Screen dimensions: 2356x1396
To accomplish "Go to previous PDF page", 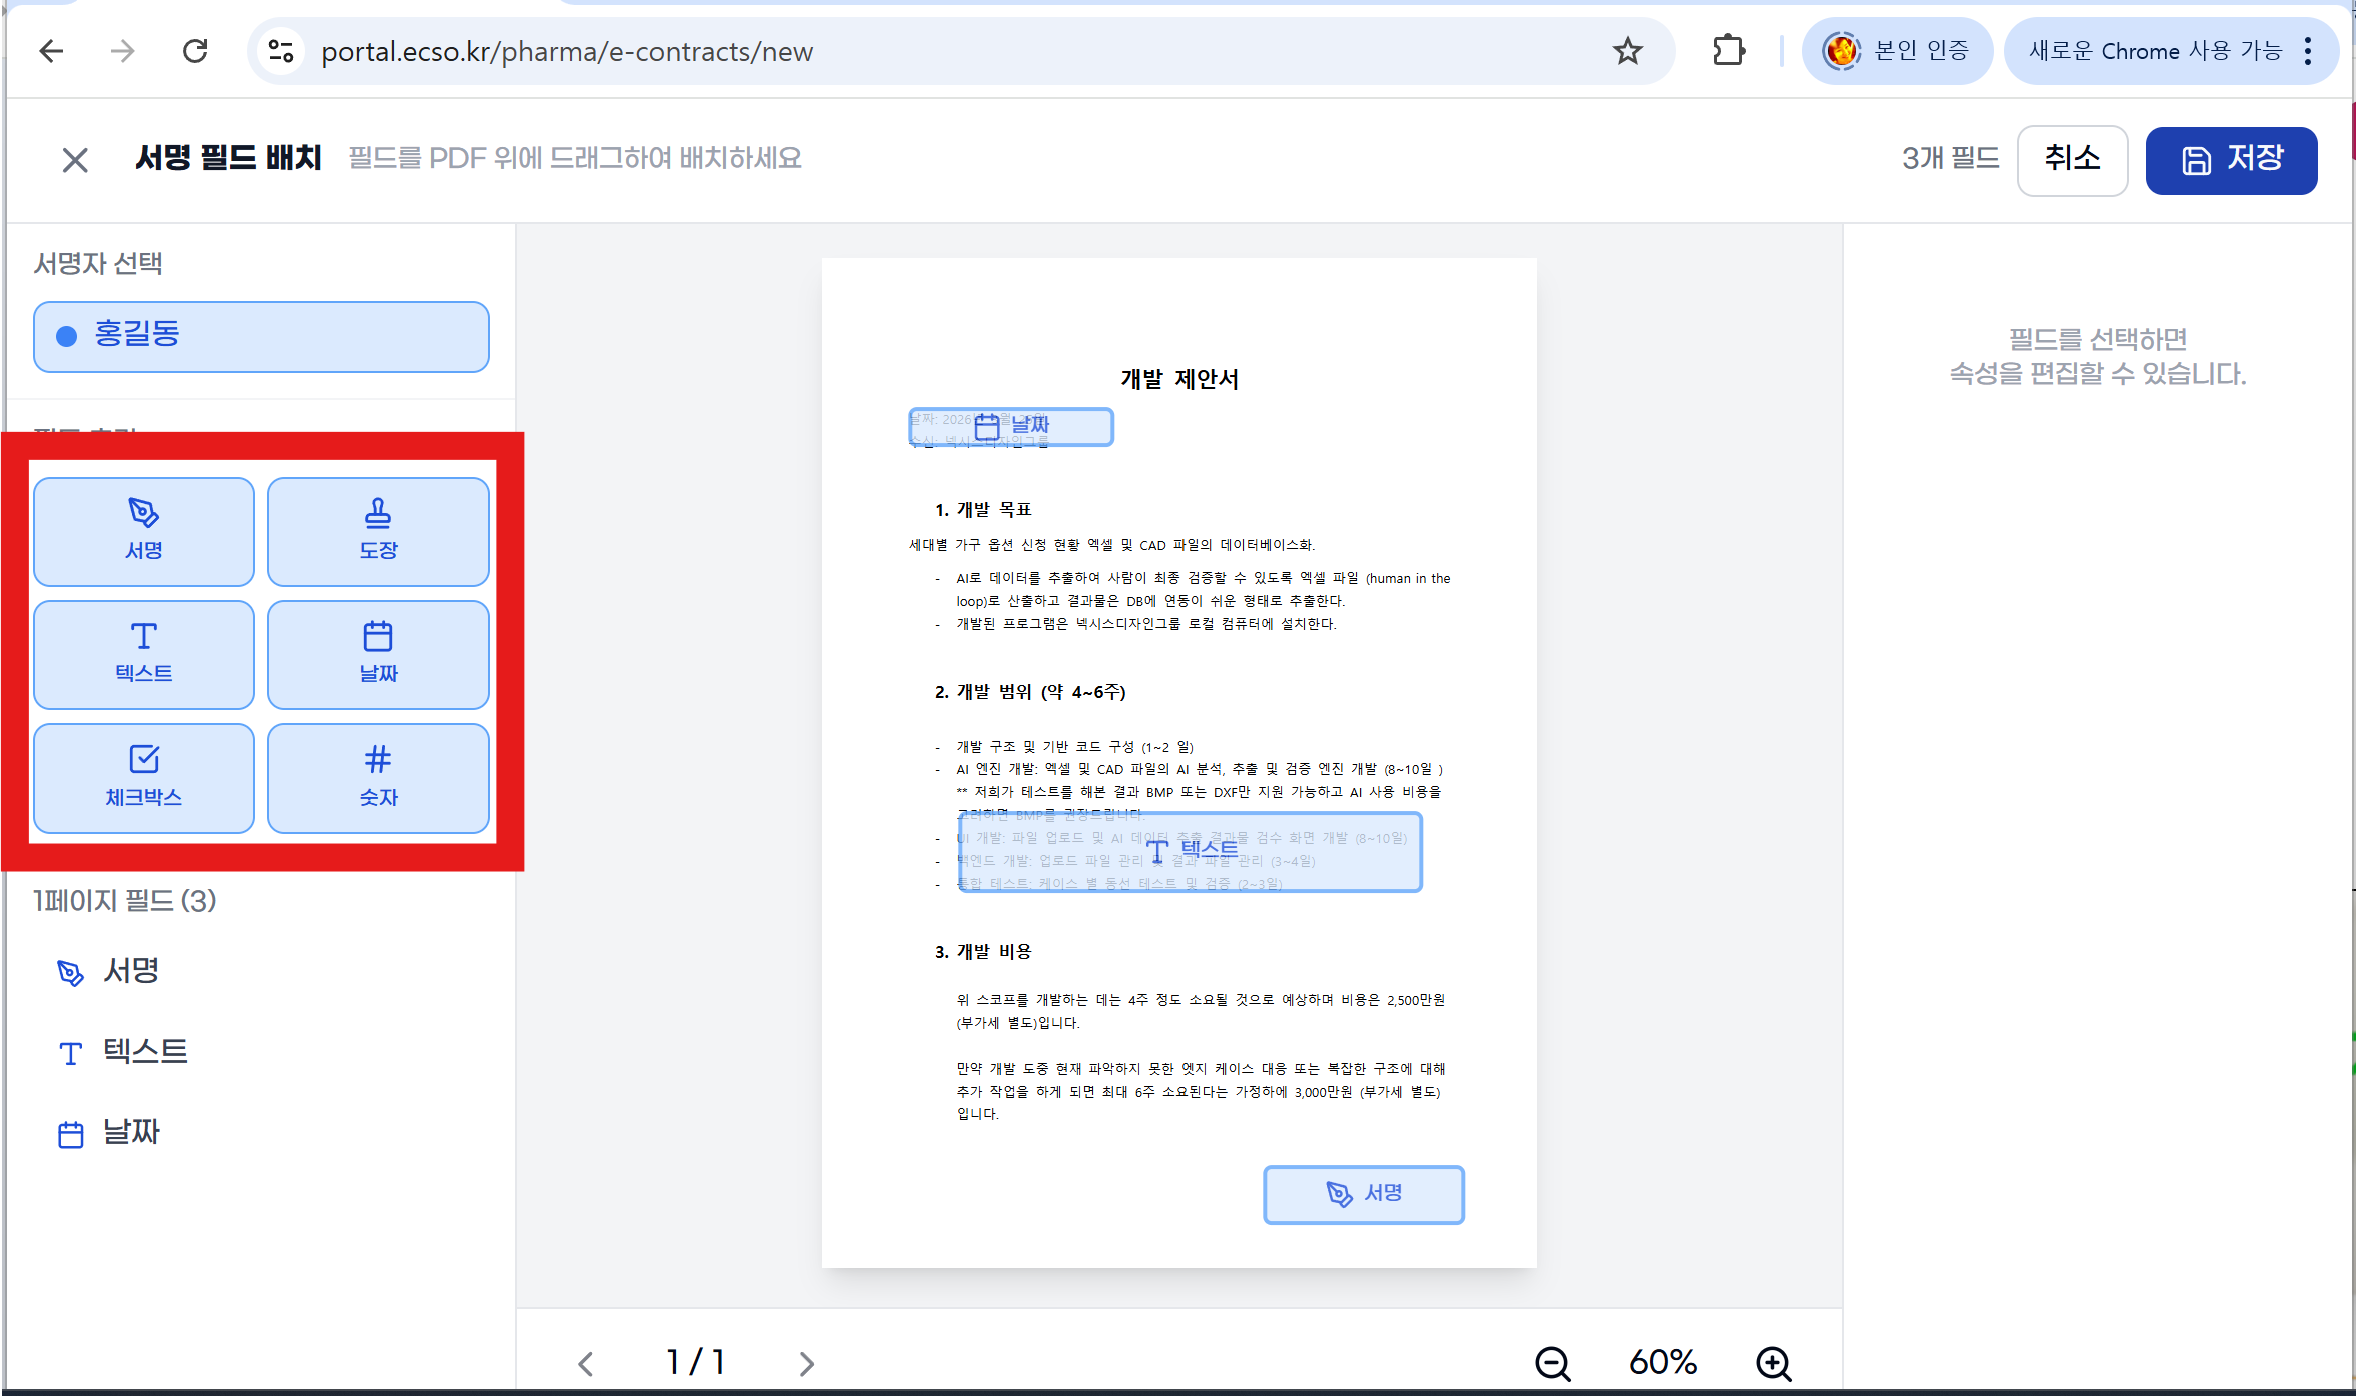I will [586, 1363].
